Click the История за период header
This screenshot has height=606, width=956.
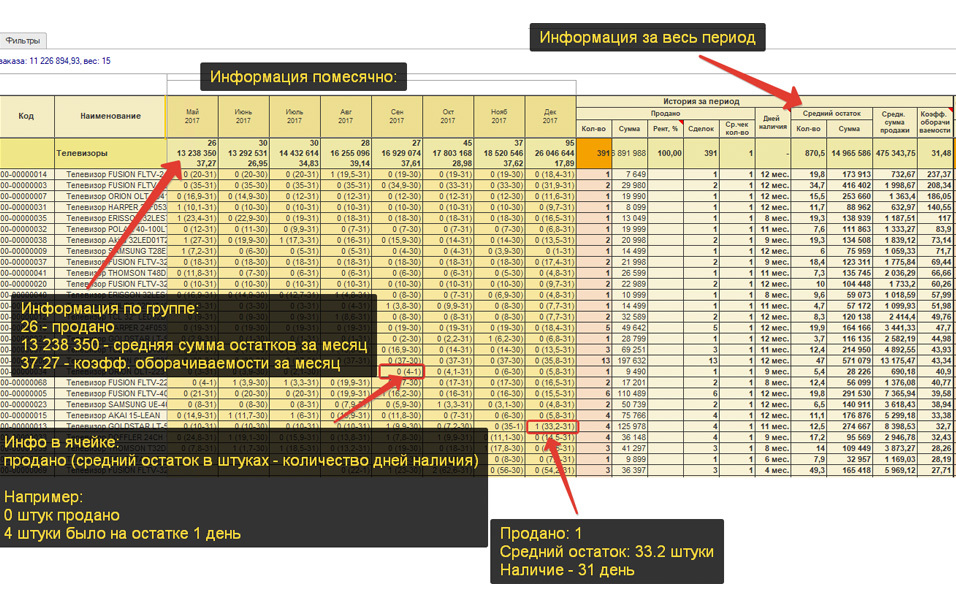click(701, 101)
